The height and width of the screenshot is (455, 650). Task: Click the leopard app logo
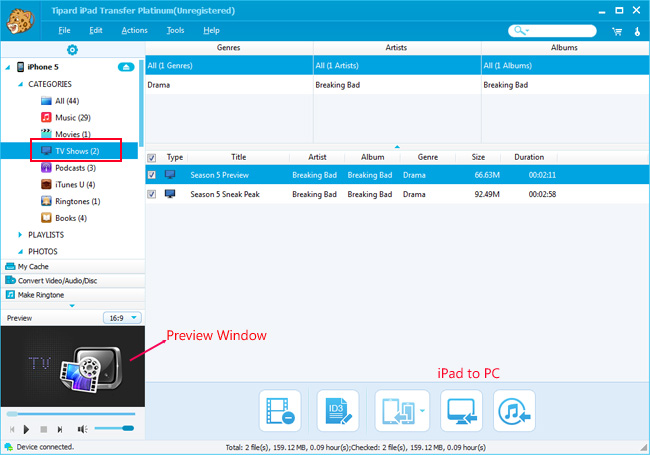coord(20,20)
